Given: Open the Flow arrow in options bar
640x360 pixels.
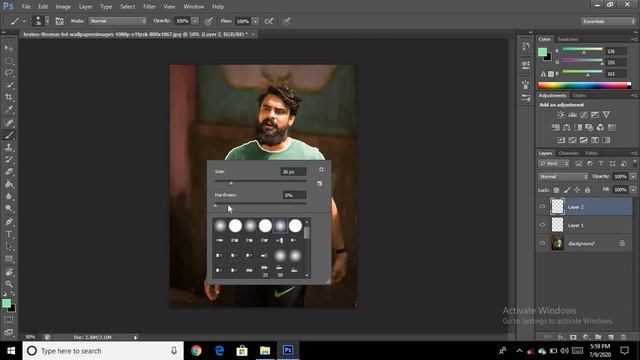Looking at the screenshot, I should click(x=256, y=21).
